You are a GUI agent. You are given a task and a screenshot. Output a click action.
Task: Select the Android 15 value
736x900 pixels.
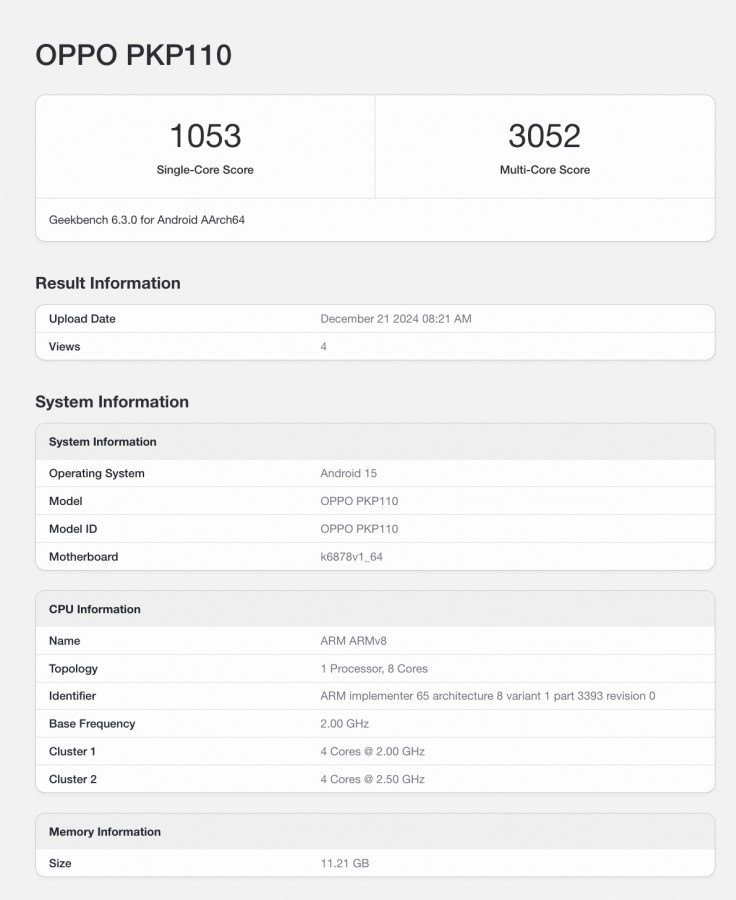click(348, 474)
